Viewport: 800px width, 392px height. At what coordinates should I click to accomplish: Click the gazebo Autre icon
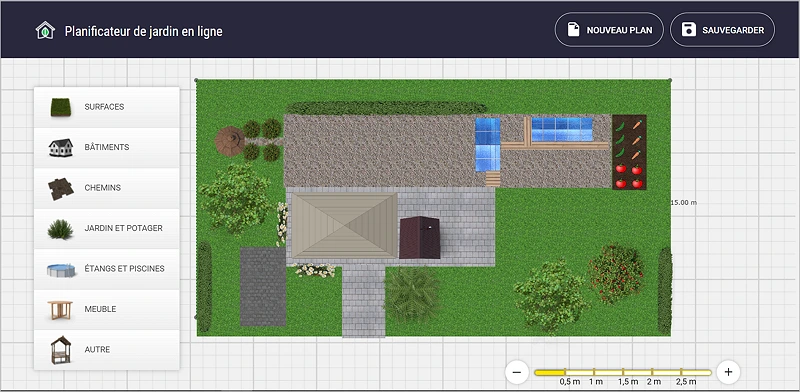tap(61, 350)
